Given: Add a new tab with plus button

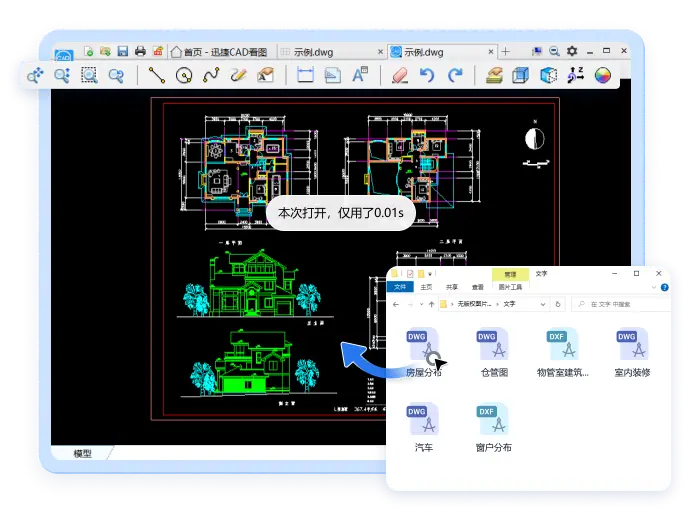Looking at the screenshot, I should pyautogui.click(x=506, y=52).
